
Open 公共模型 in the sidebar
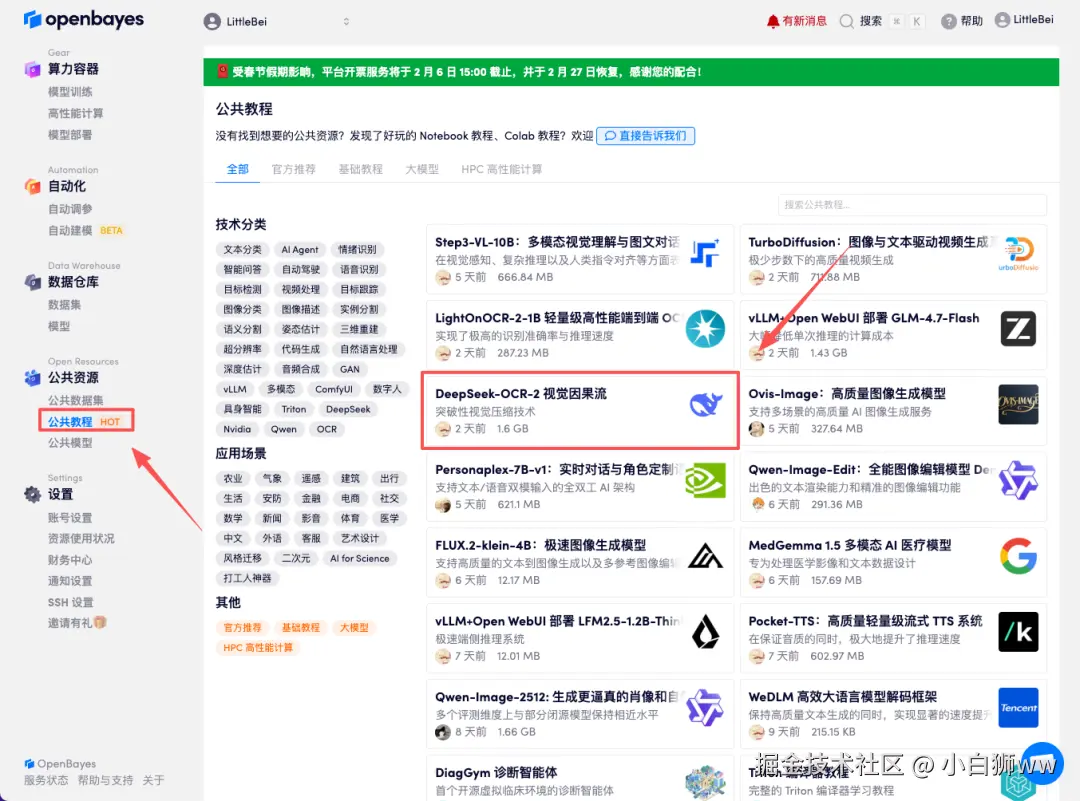[70, 443]
